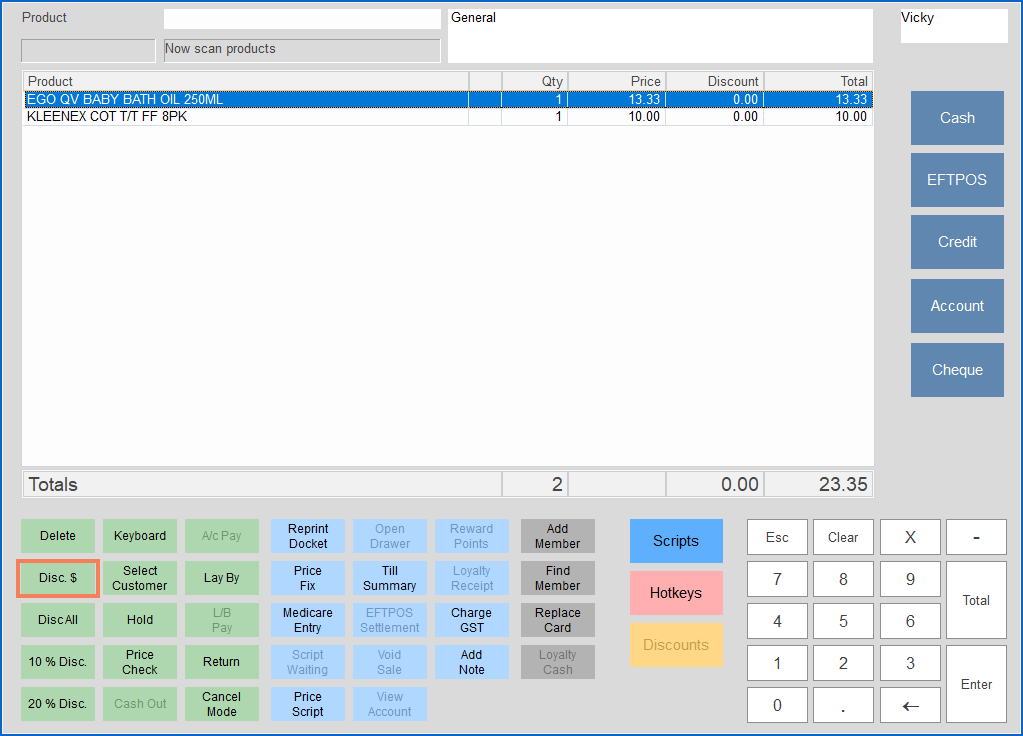Open the Scripts panel tab
1023x736 pixels.
click(676, 541)
